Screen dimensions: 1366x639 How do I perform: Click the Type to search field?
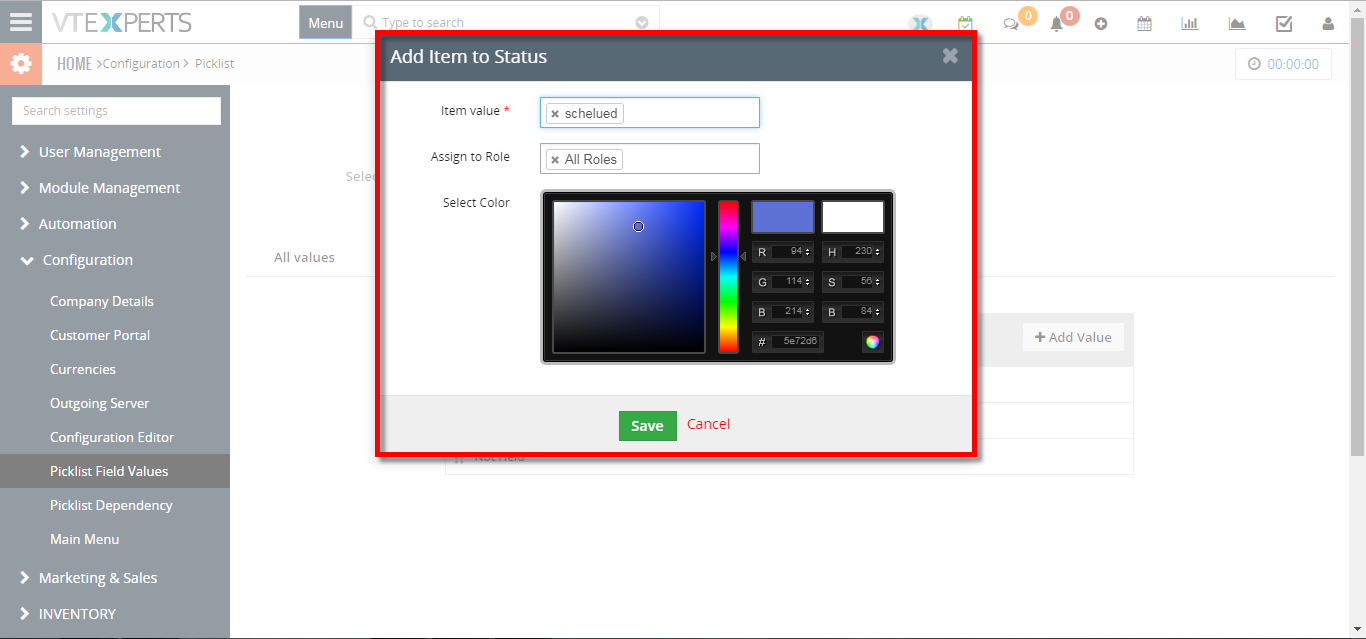[x=505, y=22]
